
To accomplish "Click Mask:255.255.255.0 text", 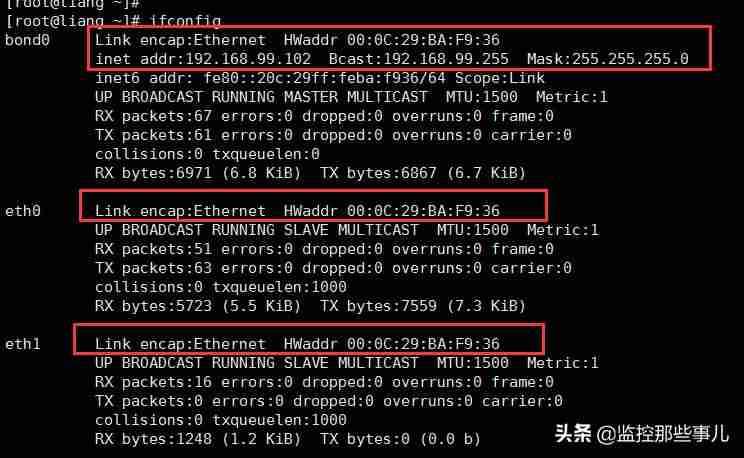I will coord(607,59).
